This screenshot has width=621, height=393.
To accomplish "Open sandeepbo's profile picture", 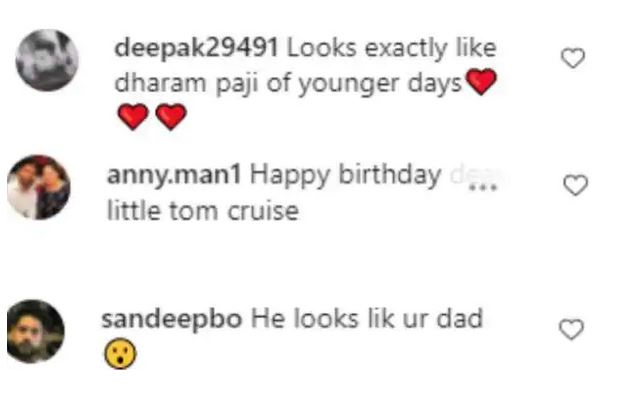I will pos(36,331).
